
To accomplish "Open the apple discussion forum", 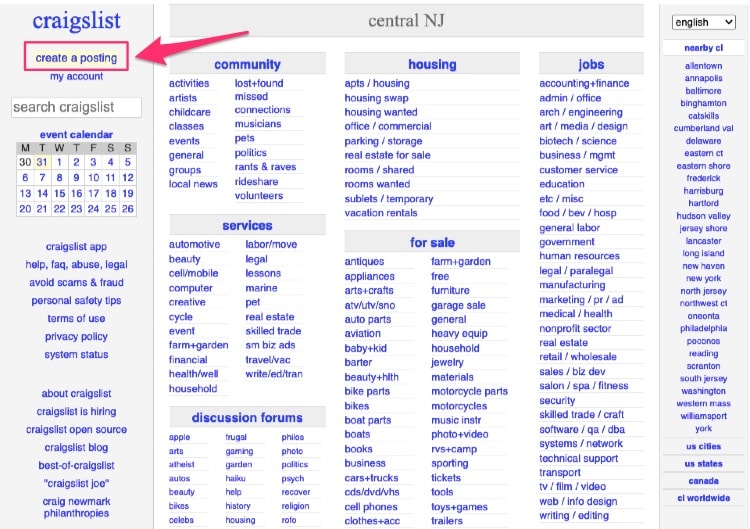I will [179, 437].
